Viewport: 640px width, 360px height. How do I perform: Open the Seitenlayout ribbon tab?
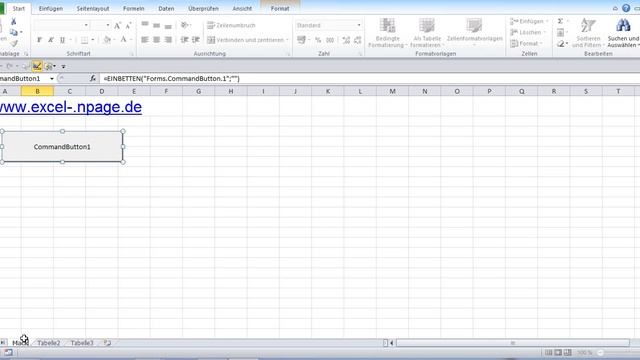pyautogui.click(x=93, y=8)
